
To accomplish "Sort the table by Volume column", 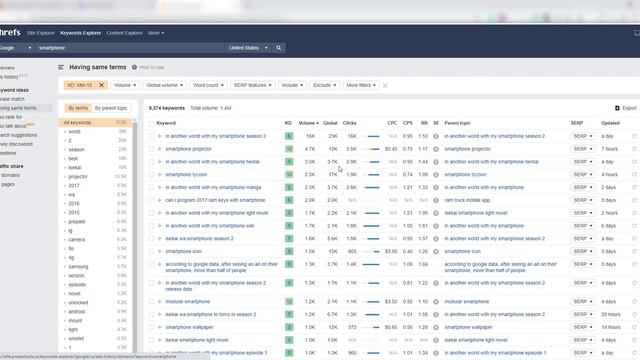I will (309, 123).
